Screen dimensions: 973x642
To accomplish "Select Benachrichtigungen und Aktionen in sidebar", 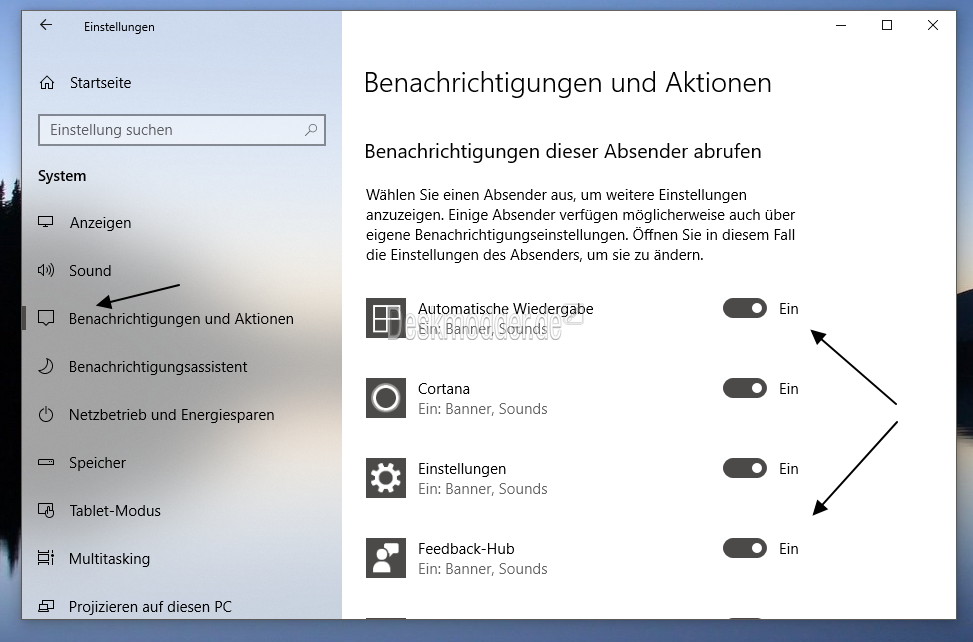I will [181, 319].
